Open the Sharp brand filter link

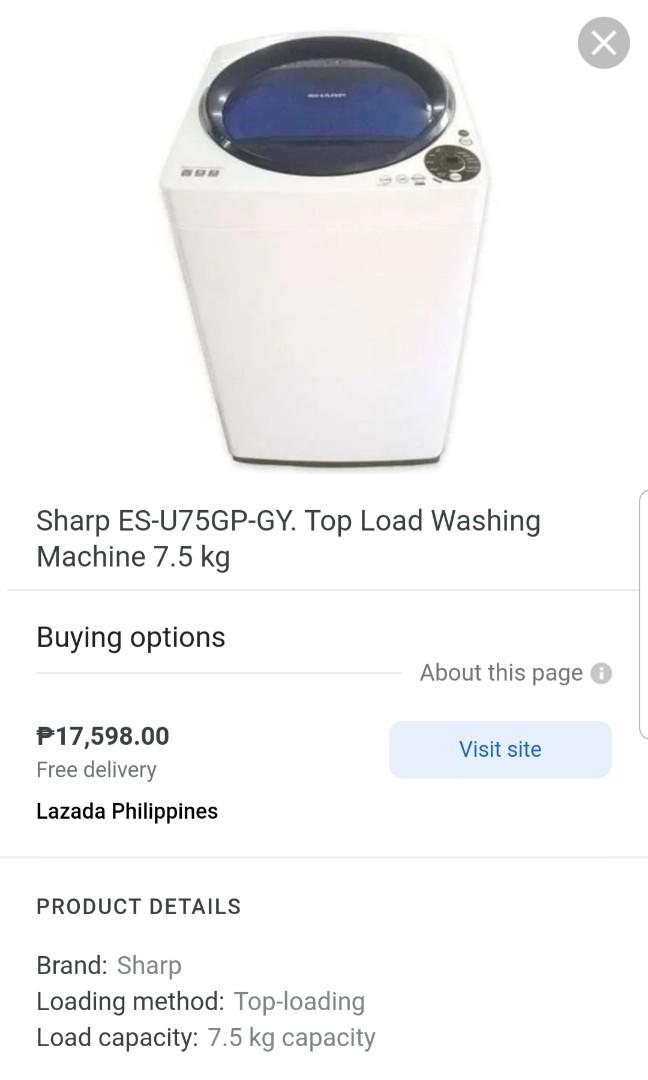point(150,966)
